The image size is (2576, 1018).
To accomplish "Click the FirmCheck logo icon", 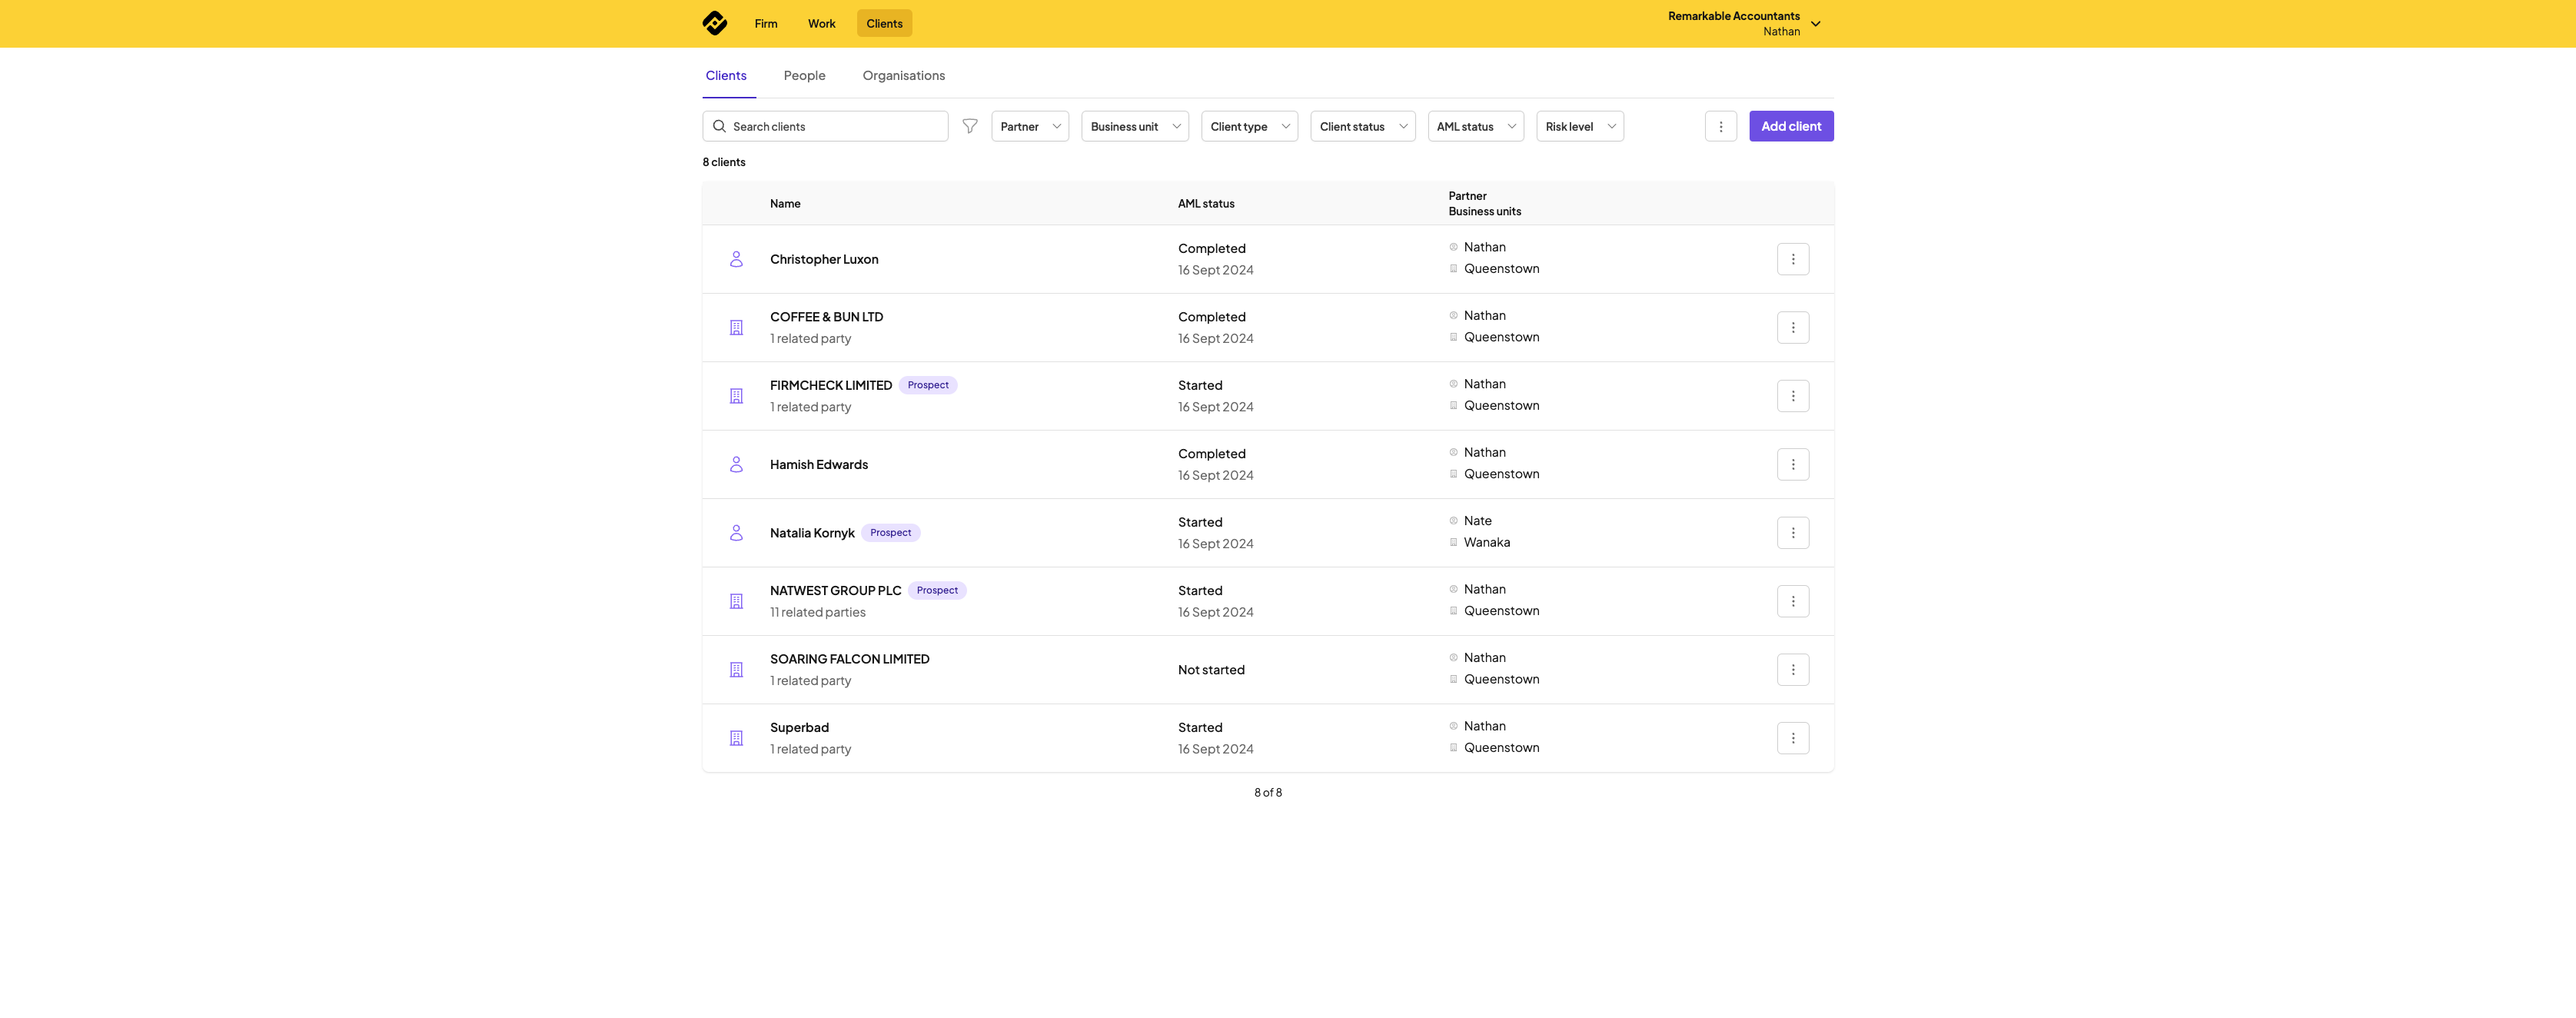I will (x=714, y=23).
